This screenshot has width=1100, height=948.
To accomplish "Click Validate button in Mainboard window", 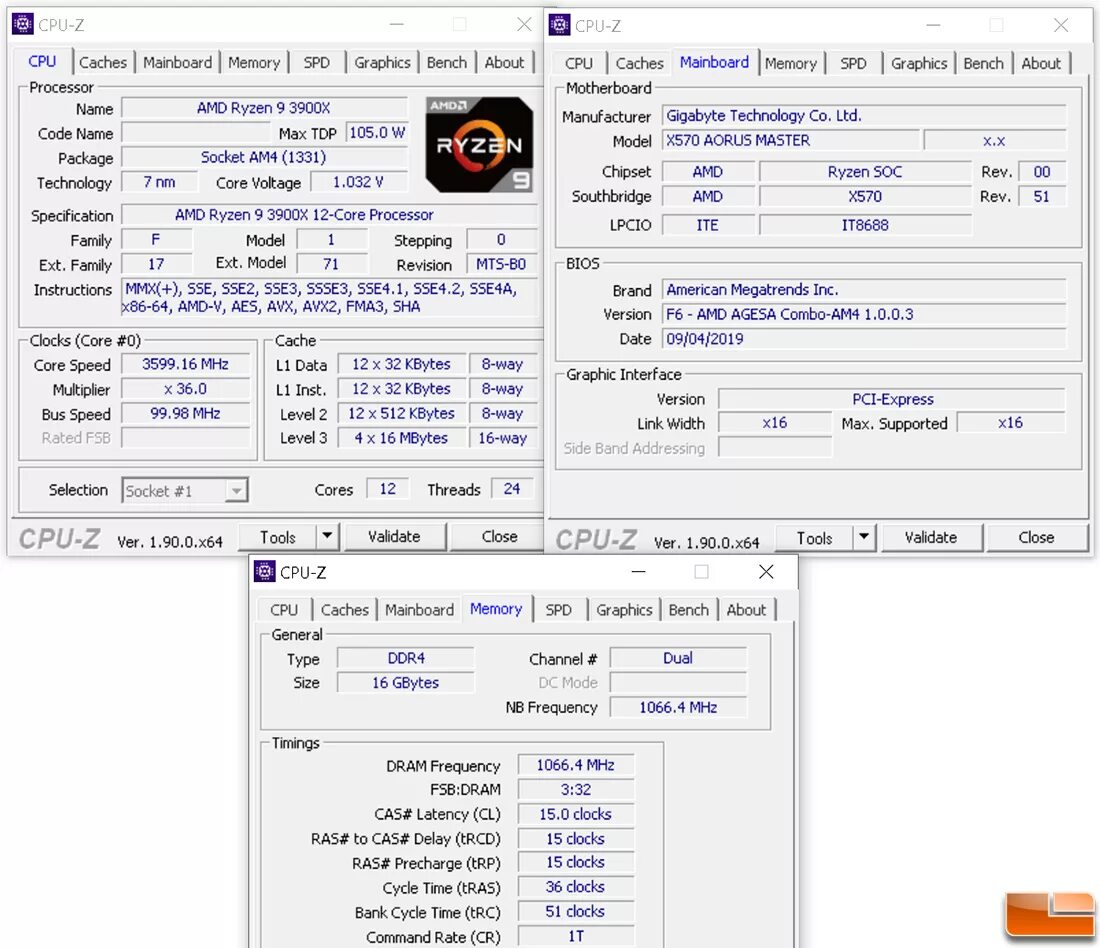I will click(931, 538).
